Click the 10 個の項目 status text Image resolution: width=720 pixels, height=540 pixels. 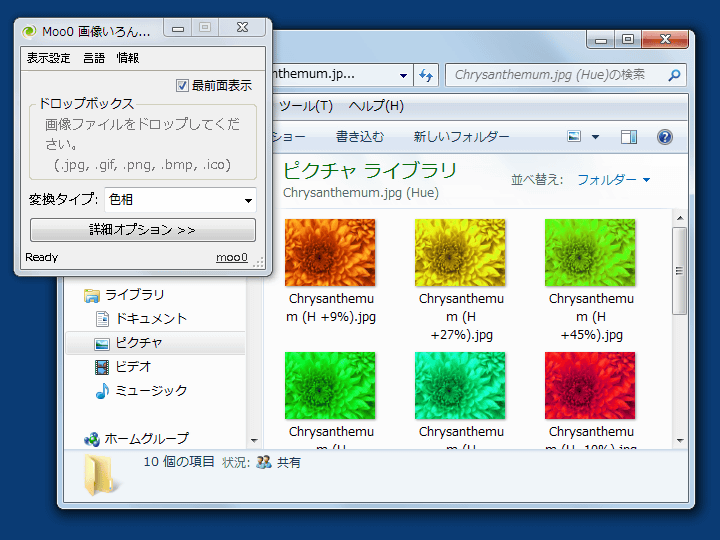[179, 461]
